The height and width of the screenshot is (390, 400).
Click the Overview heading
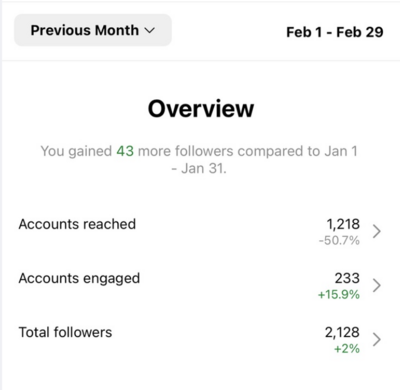coord(201,109)
